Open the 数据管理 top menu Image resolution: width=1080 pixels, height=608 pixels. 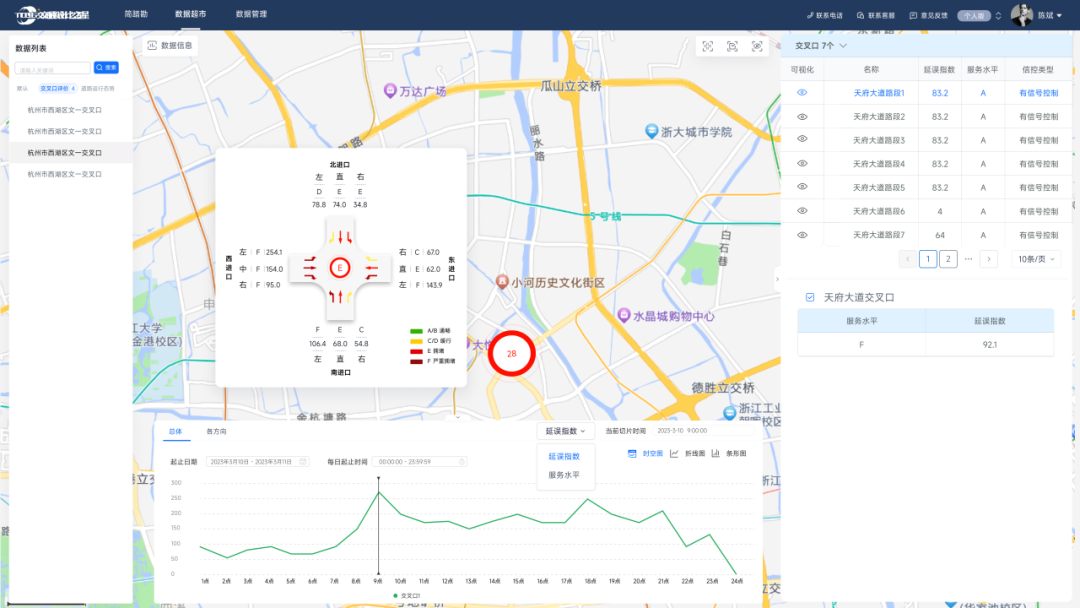251,15
